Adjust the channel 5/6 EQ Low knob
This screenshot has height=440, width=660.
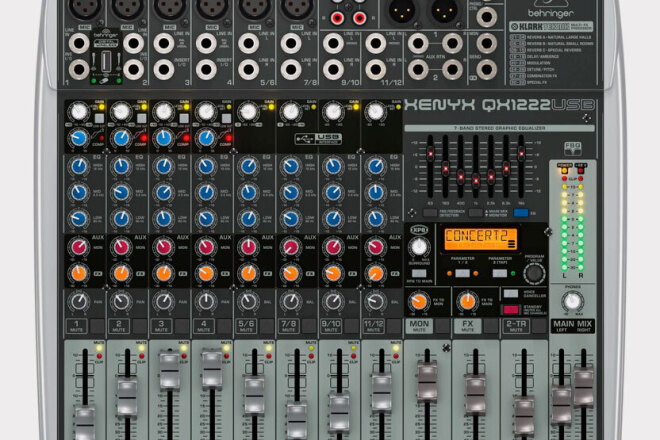tap(248, 219)
